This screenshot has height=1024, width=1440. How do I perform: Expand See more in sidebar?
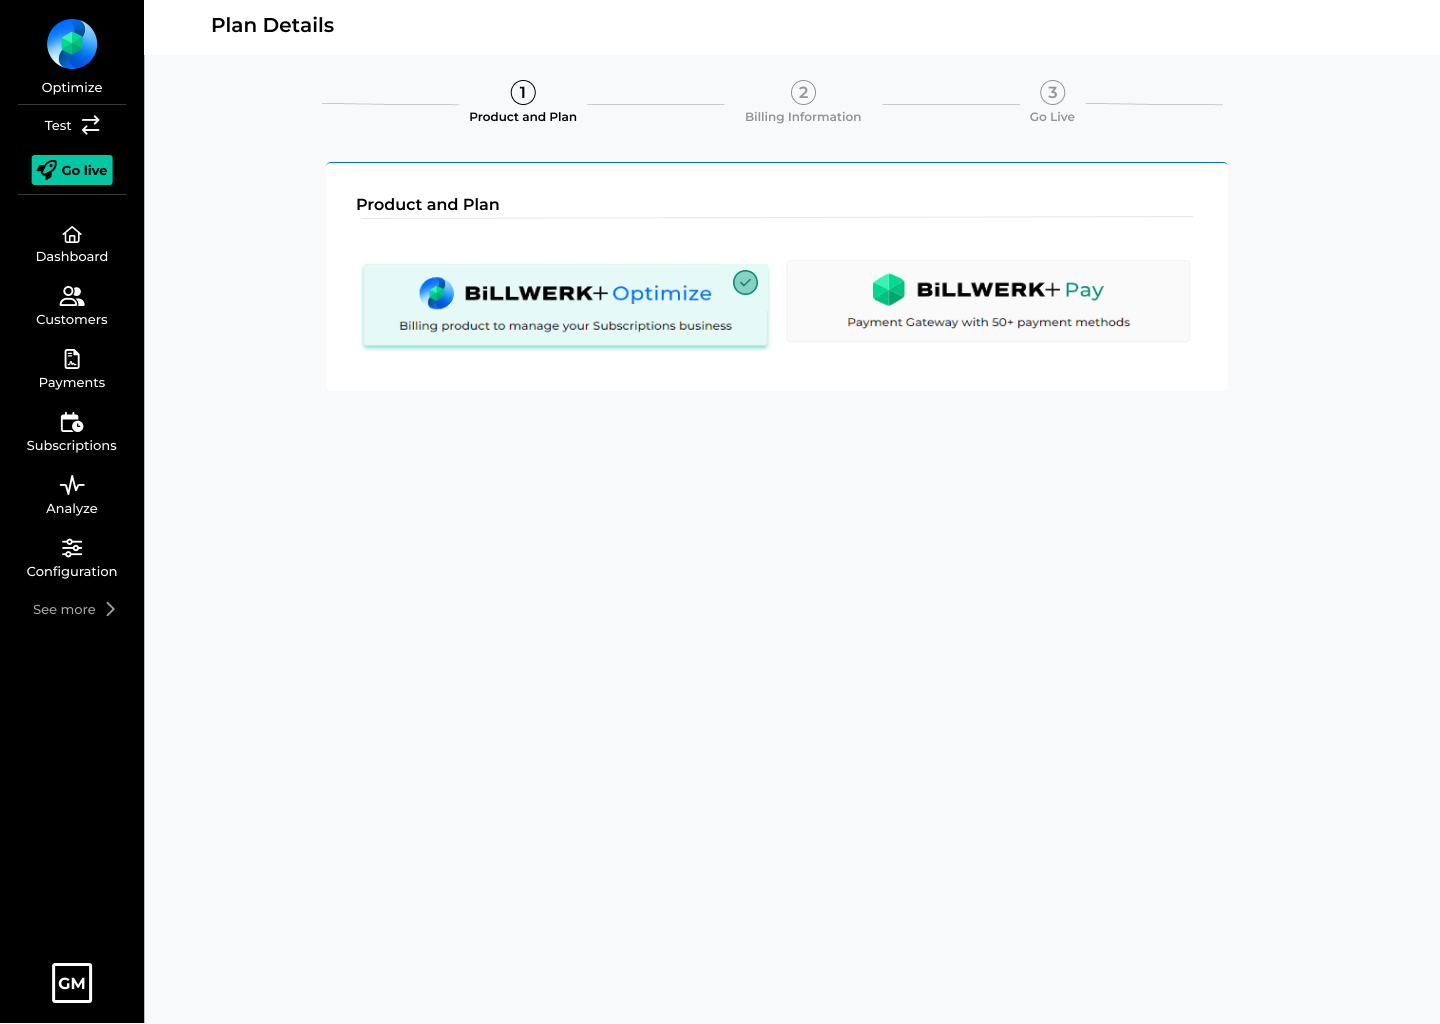coord(74,609)
